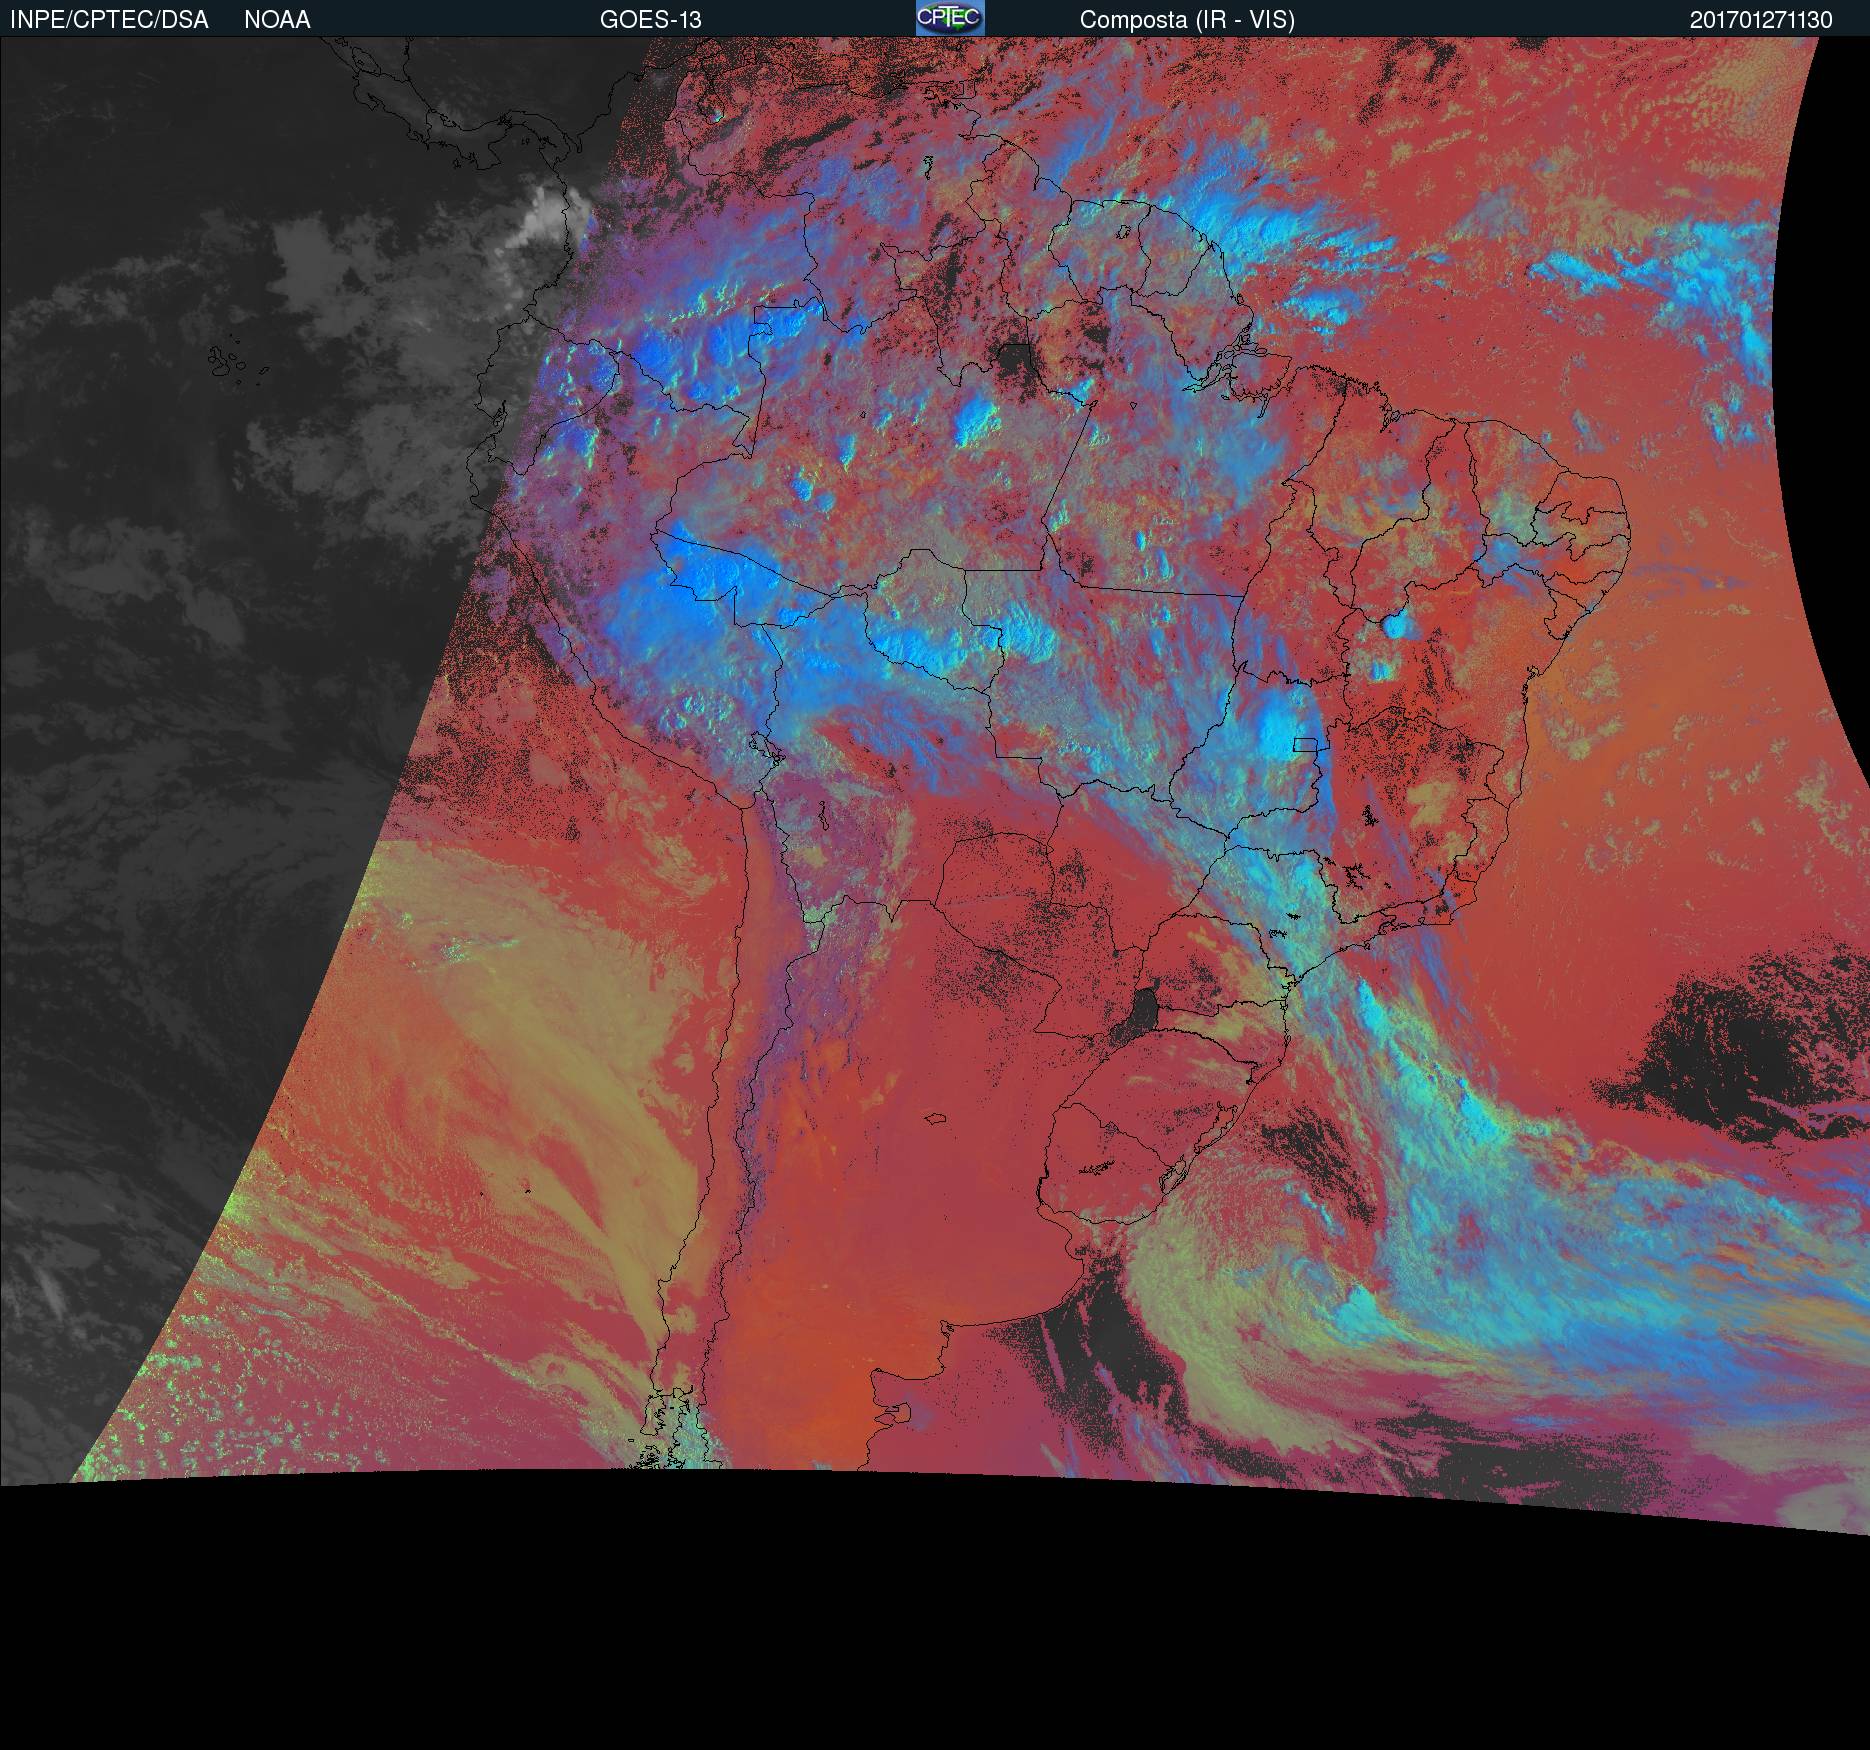The image size is (1870, 1750).
Task: Click the CPTEC logo in the header
Action: pos(950,18)
